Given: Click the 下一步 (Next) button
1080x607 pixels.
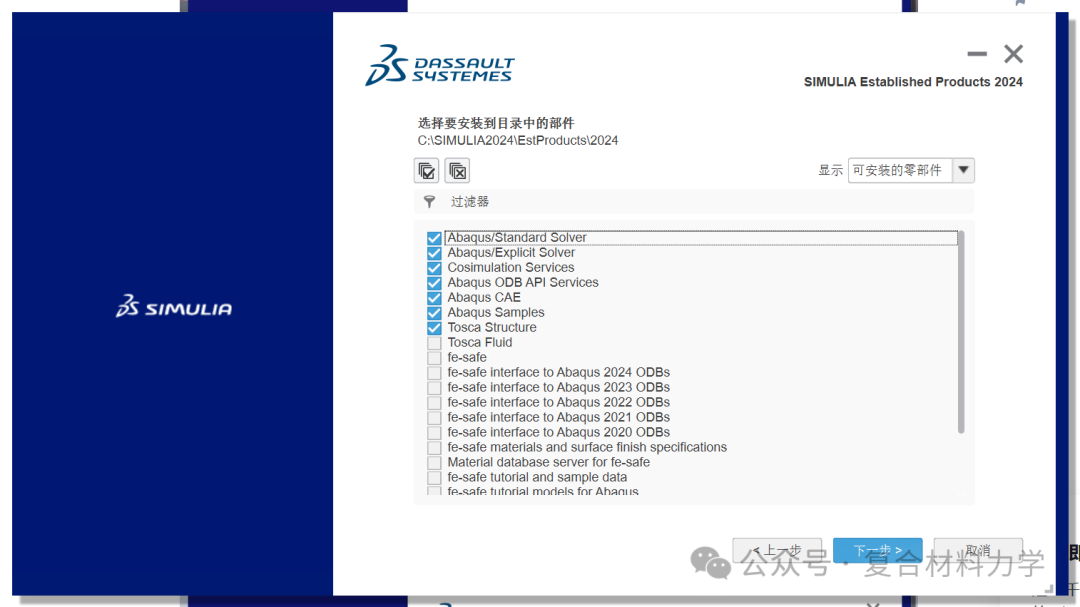Looking at the screenshot, I should [877, 550].
